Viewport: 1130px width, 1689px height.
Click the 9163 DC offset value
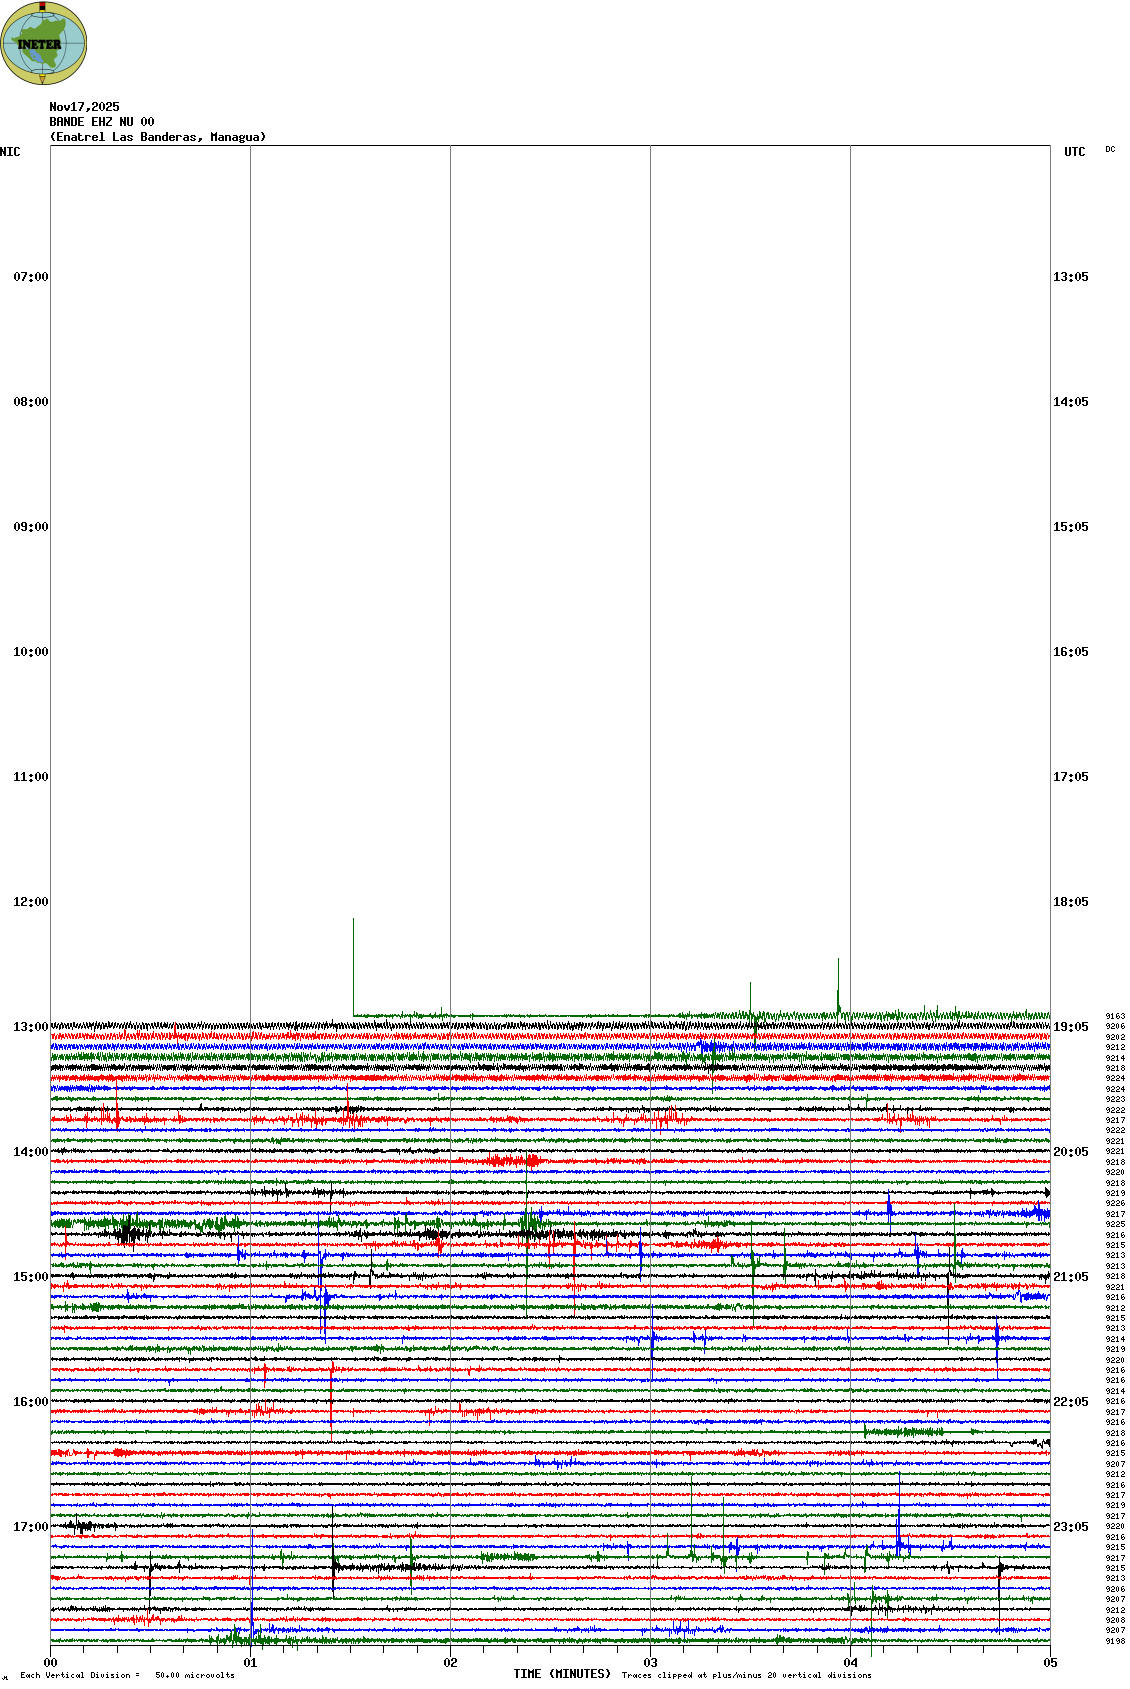tap(1114, 1016)
